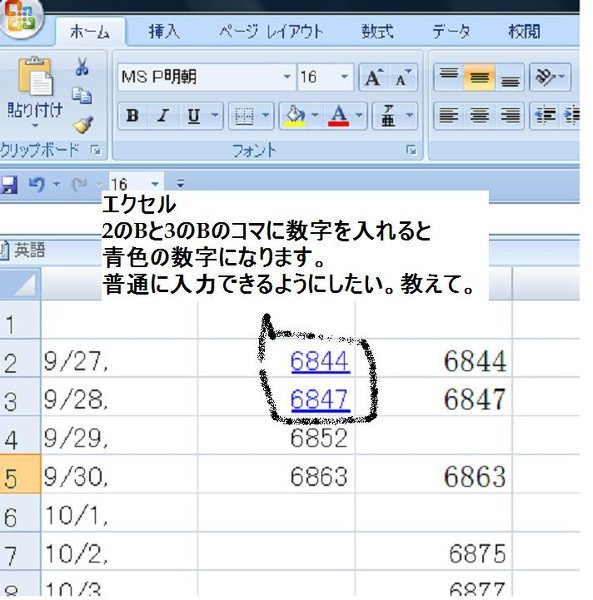Select row 5 header
The image size is (593, 600).
click(20, 474)
